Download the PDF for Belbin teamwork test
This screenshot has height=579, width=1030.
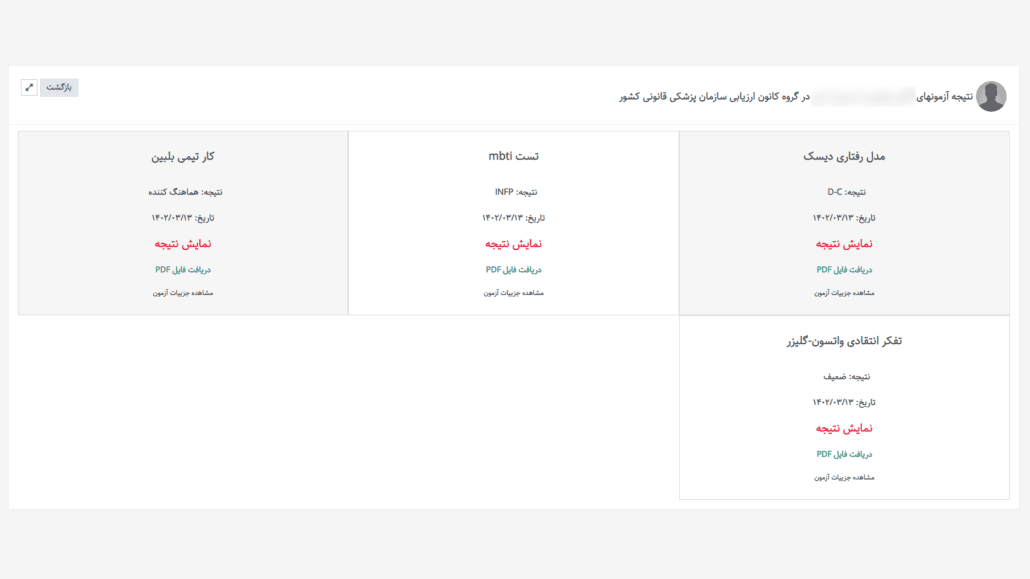point(183,270)
